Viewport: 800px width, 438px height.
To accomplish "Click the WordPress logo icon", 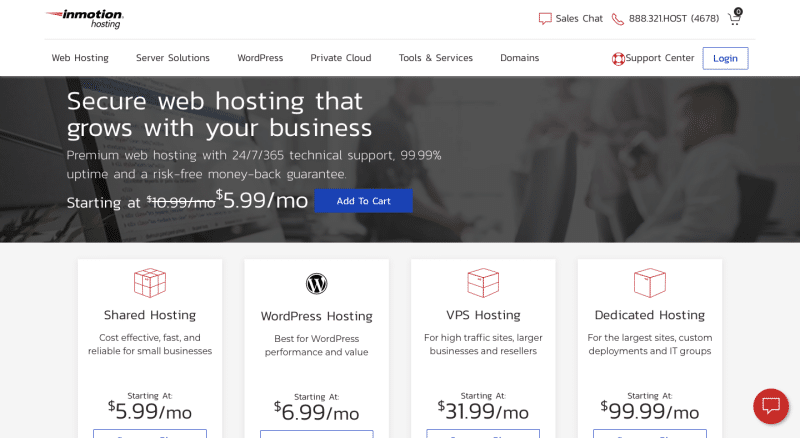I will 316,284.
